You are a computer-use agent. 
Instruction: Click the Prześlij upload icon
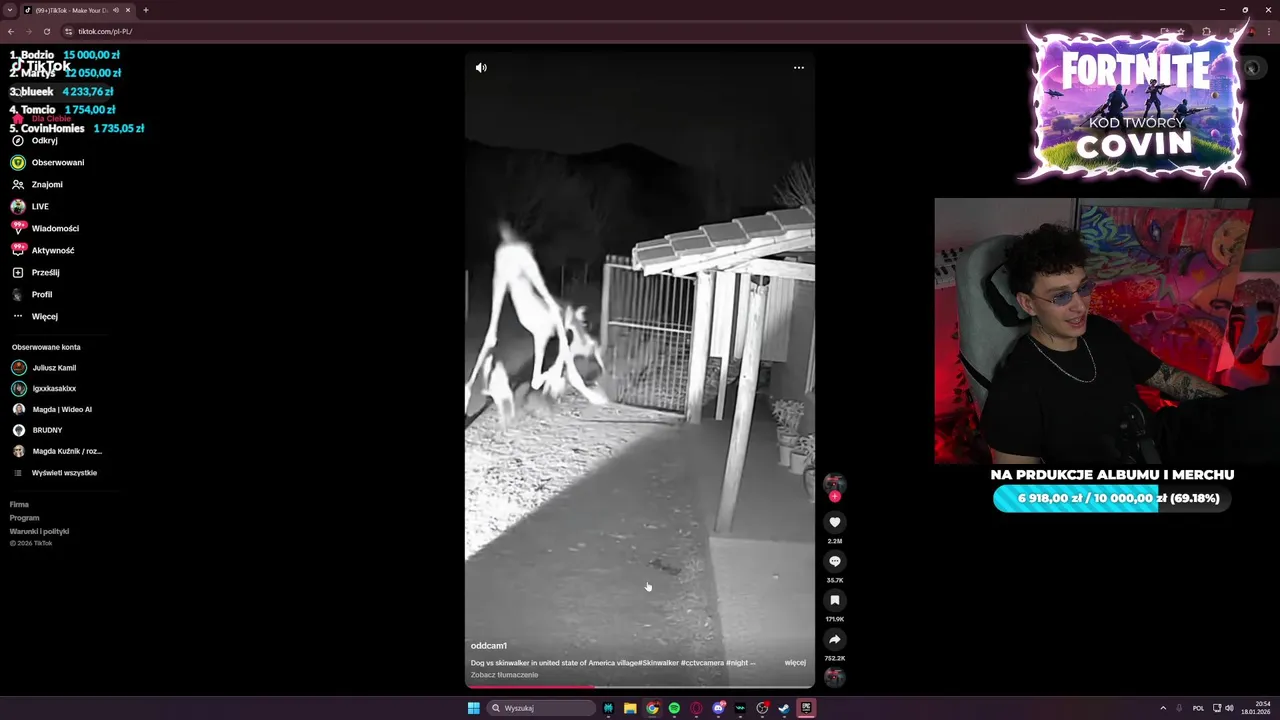click(18, 273)
